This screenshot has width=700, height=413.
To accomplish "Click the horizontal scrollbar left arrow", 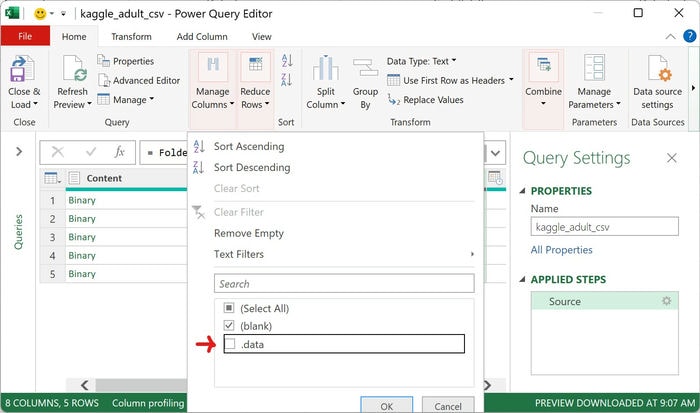I will (84, 385).
